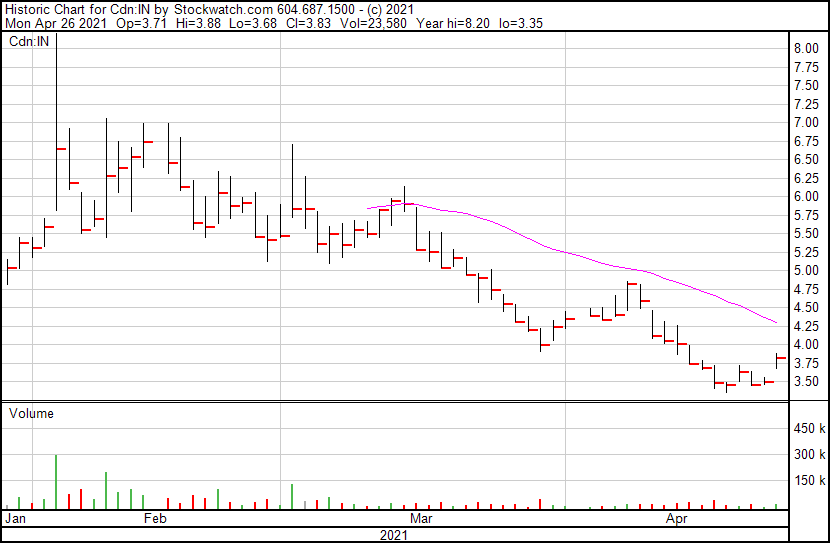The width and height of the screenshot is (830, 543).
Task: Click the Volume panel label
Action: tap(31, 413)
